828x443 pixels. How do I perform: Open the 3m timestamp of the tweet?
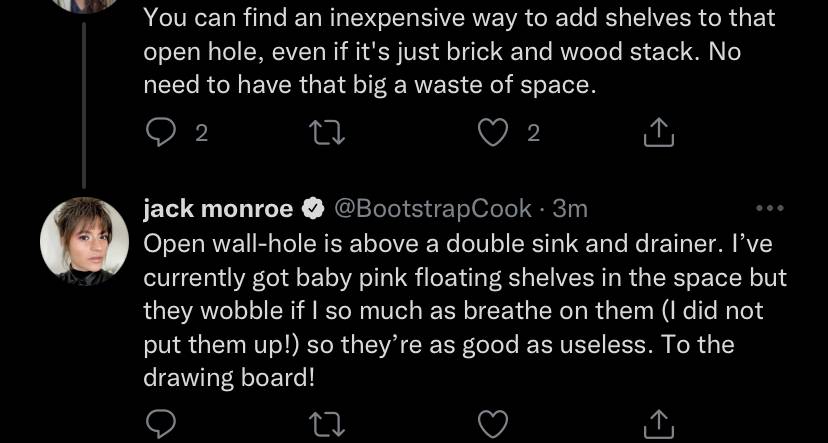click(x=570, y=210)
